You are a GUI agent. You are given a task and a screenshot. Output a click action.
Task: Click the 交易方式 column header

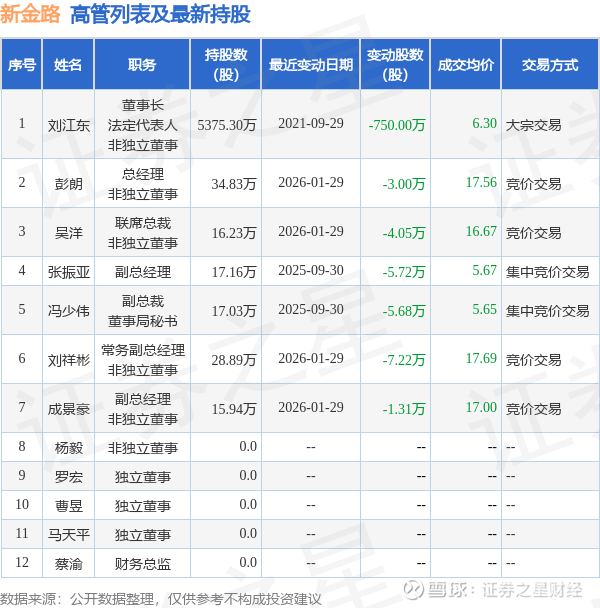pos(550,65)
